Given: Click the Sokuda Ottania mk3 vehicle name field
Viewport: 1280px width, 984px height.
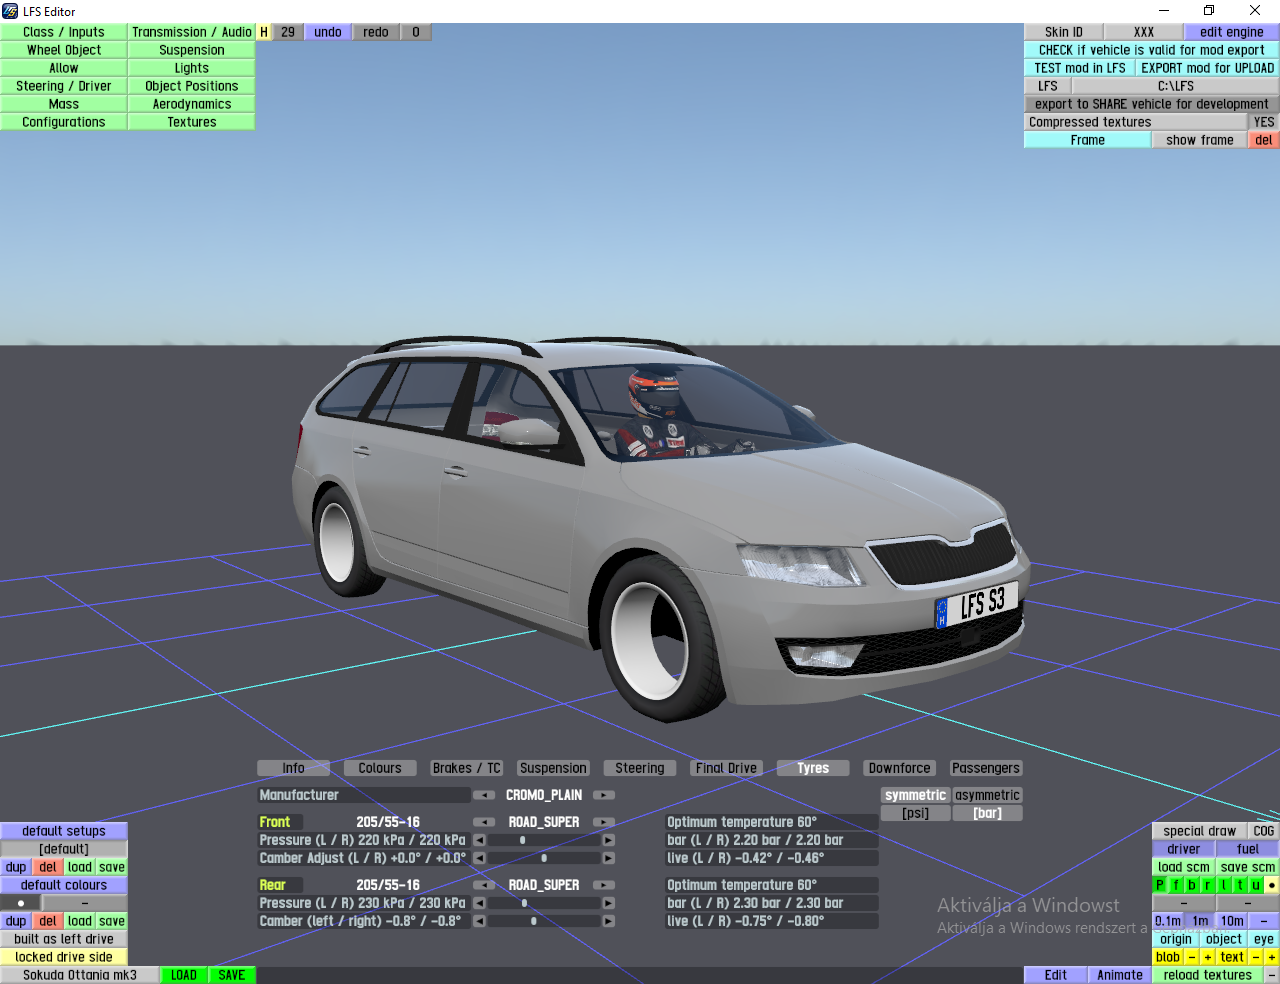Looking at the screenshot, I should coord(80,975).
